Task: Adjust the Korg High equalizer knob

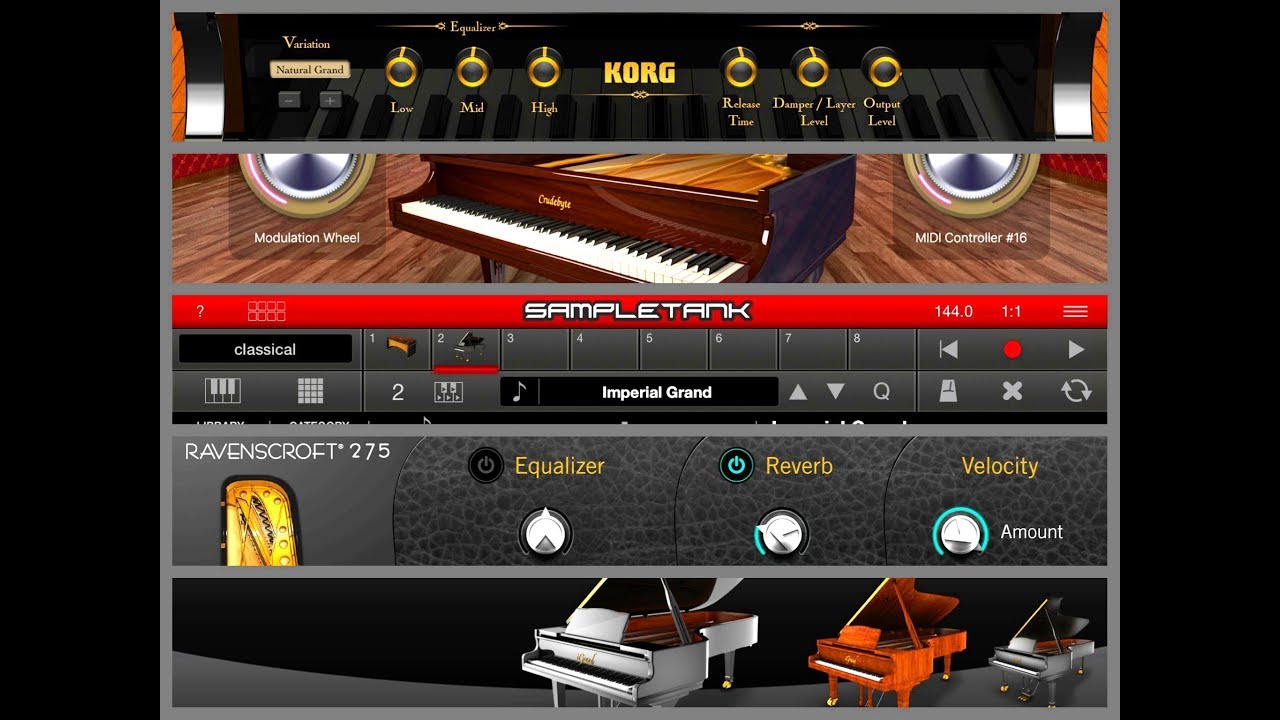Action: pos(544,70)
